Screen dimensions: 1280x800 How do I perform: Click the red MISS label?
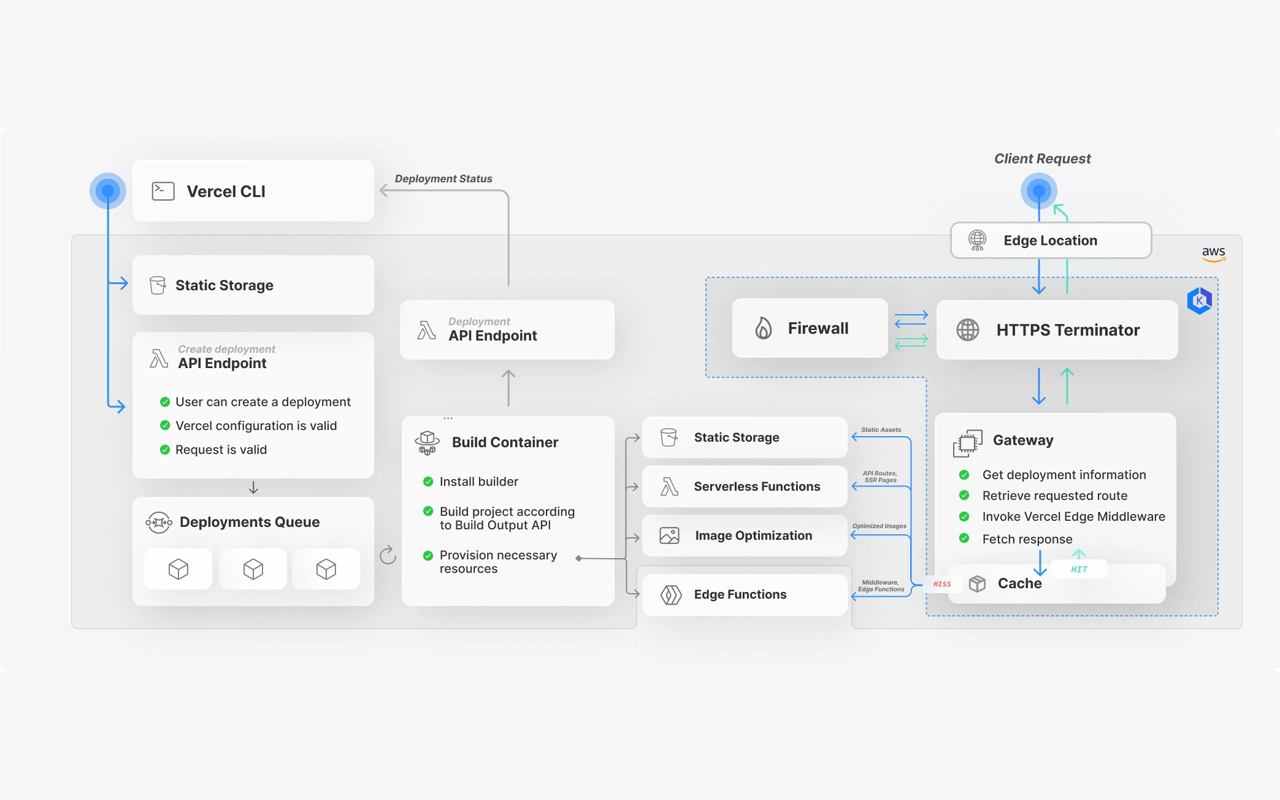[x=942, y=584]
